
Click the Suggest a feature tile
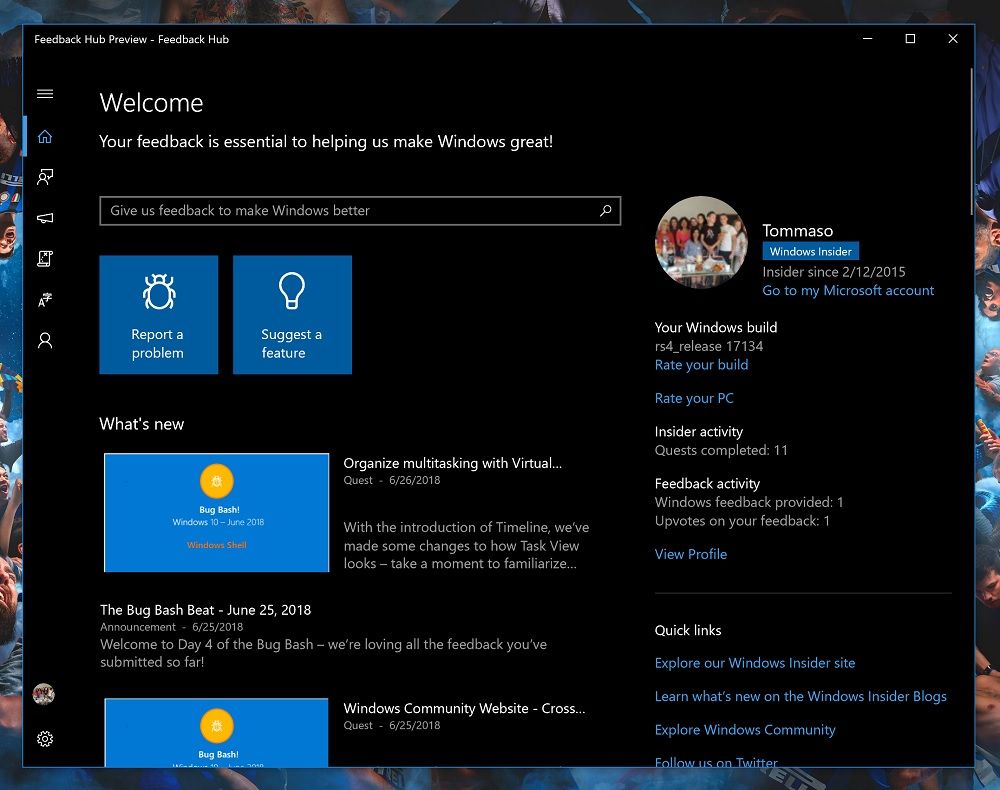292,314
